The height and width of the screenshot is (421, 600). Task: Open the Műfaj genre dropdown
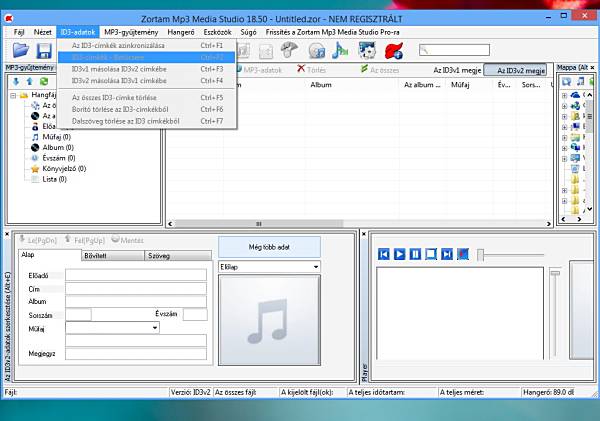click(x=155, y=328)
